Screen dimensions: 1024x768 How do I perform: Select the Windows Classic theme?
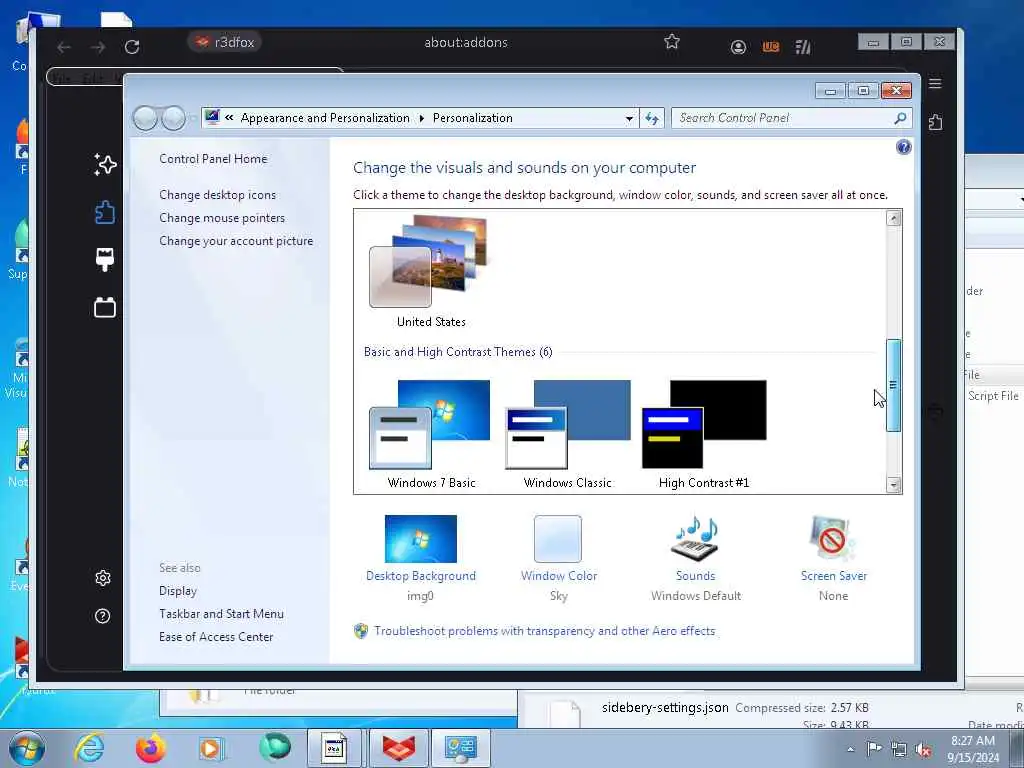568,434
